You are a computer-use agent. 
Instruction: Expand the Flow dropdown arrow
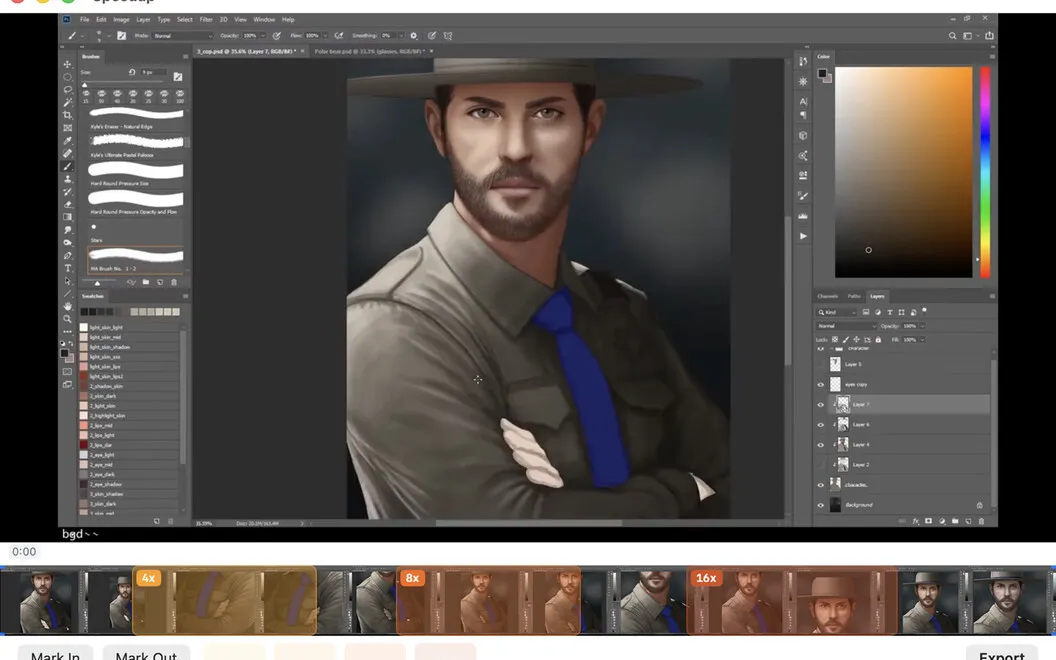pos(325,36)
